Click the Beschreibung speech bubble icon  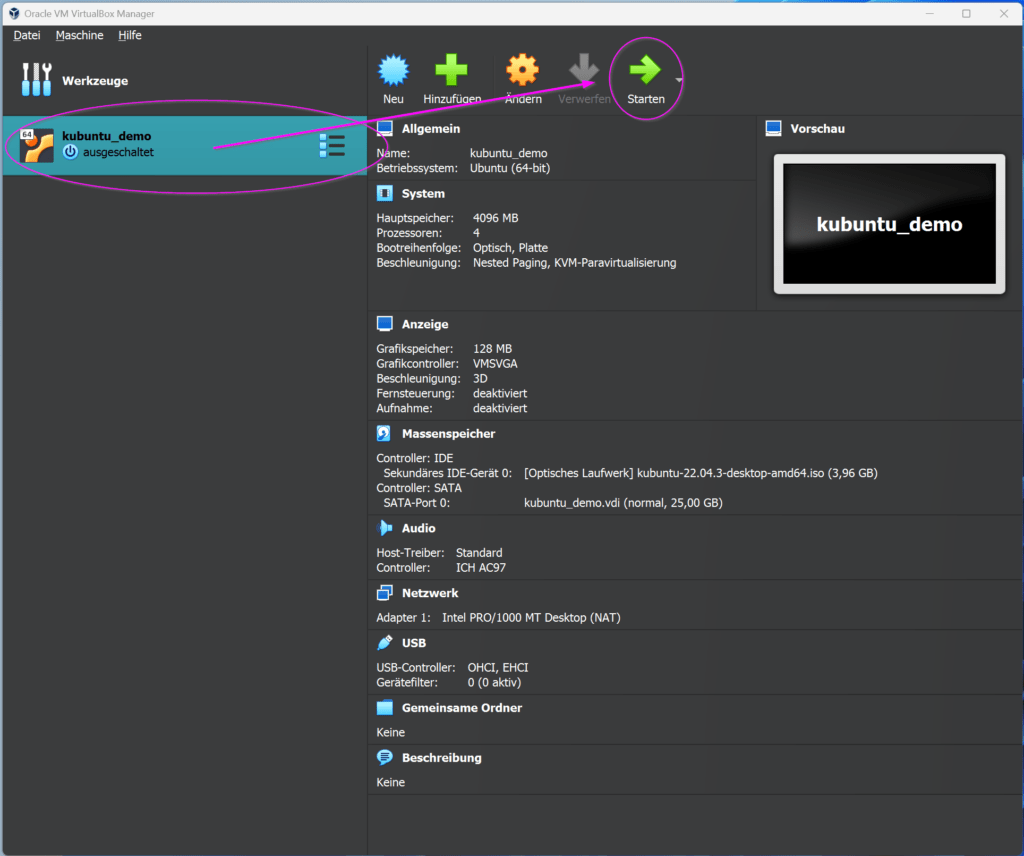[385, 757]
